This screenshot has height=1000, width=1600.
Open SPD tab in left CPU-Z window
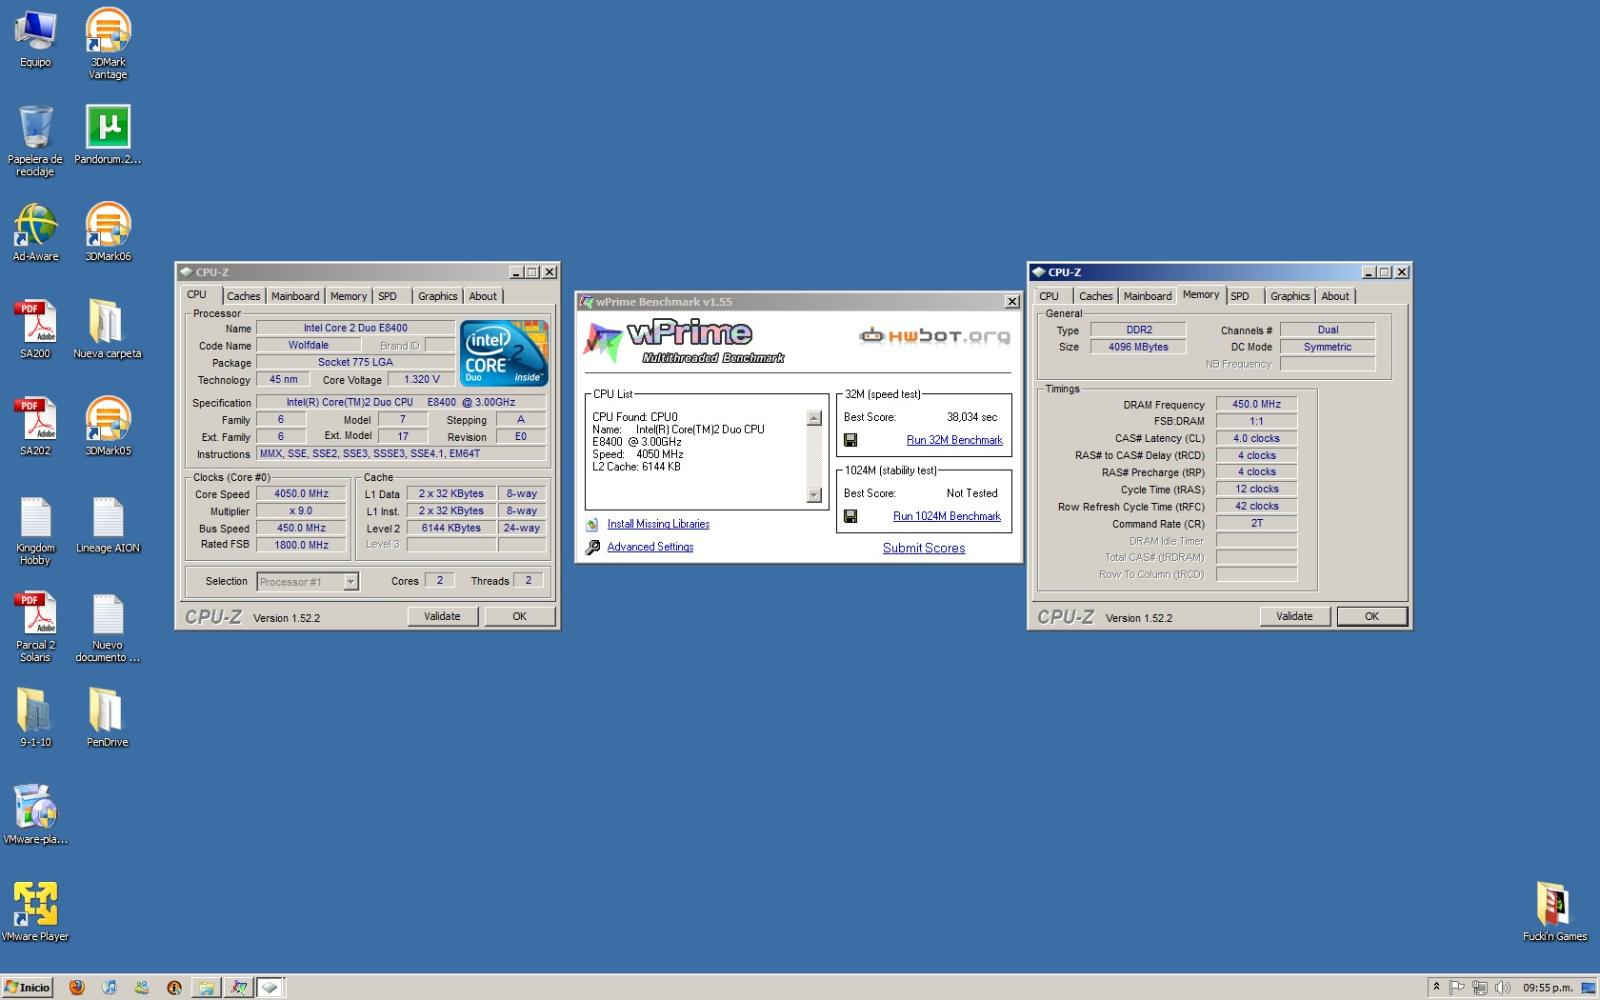click(388, 296)
